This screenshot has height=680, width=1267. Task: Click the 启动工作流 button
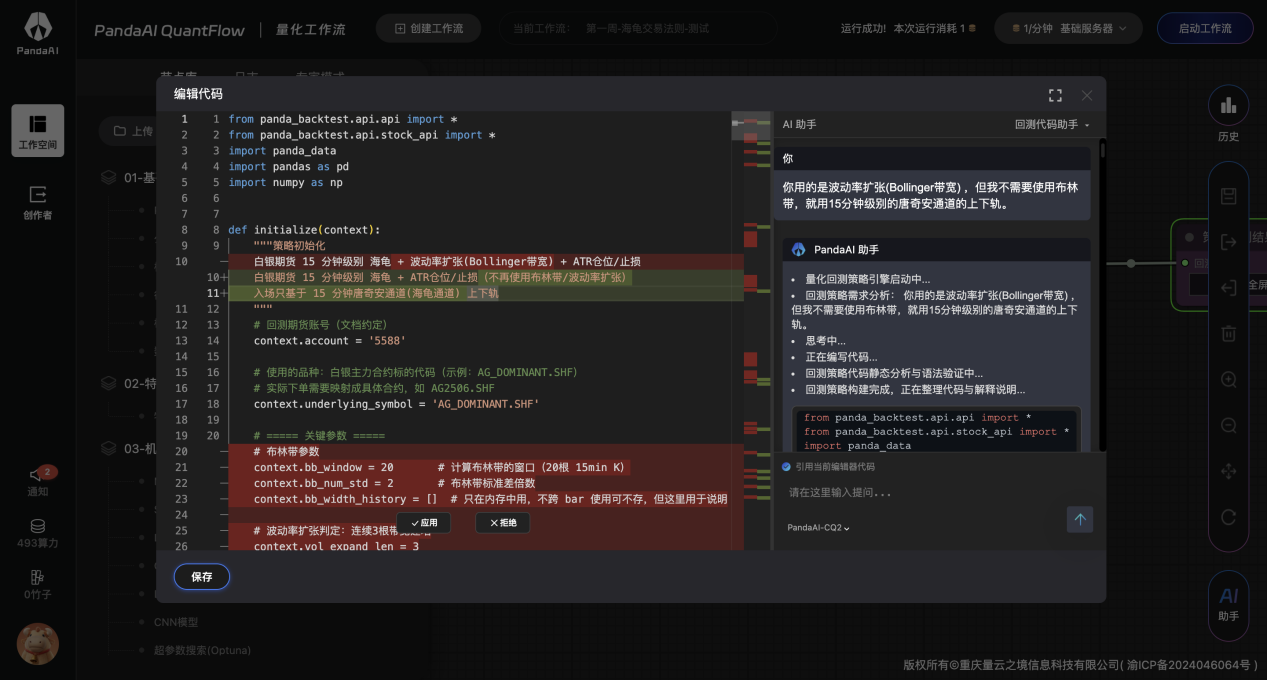pos(1205,28)
